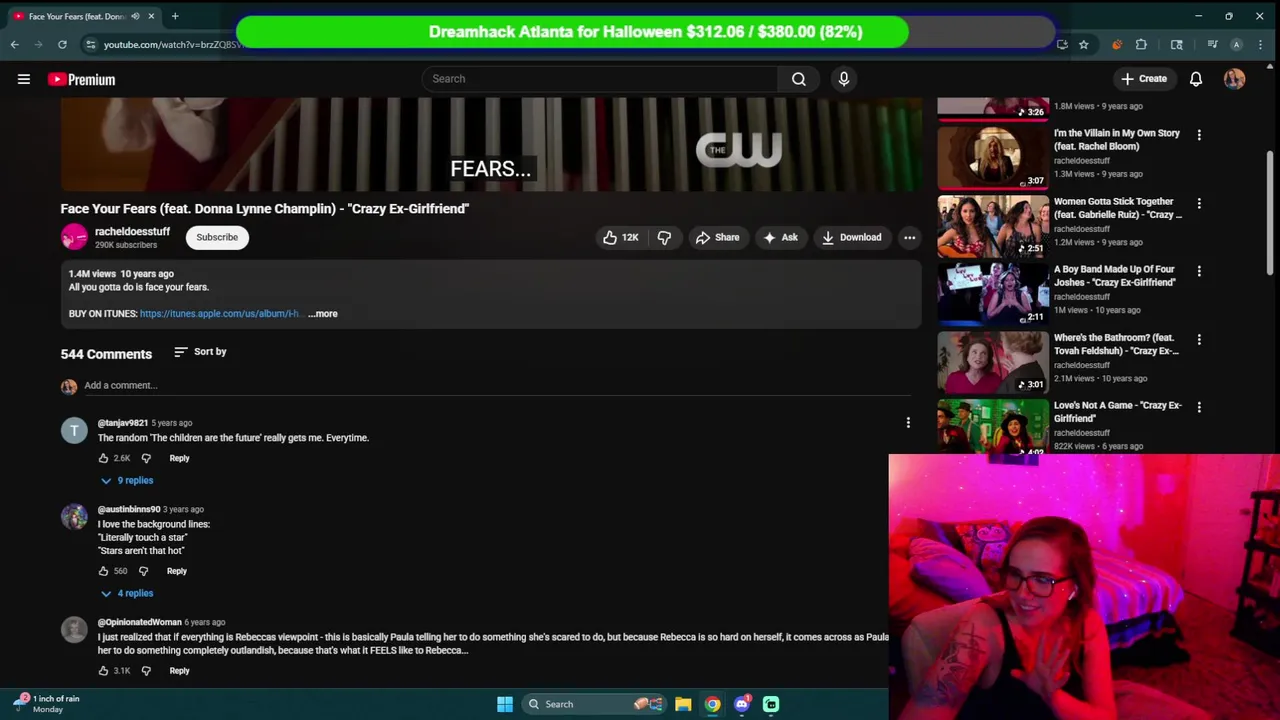Open options menu for @tanjav9821 comment
The image size is (1280, 720).
pyautogui.click(x=908, y=423)
